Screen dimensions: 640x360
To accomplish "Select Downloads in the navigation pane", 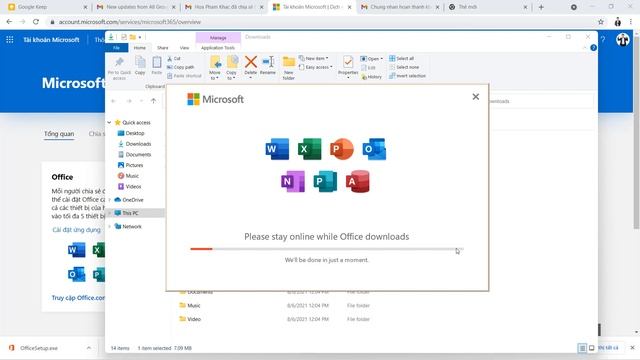I will click(134, 144).
